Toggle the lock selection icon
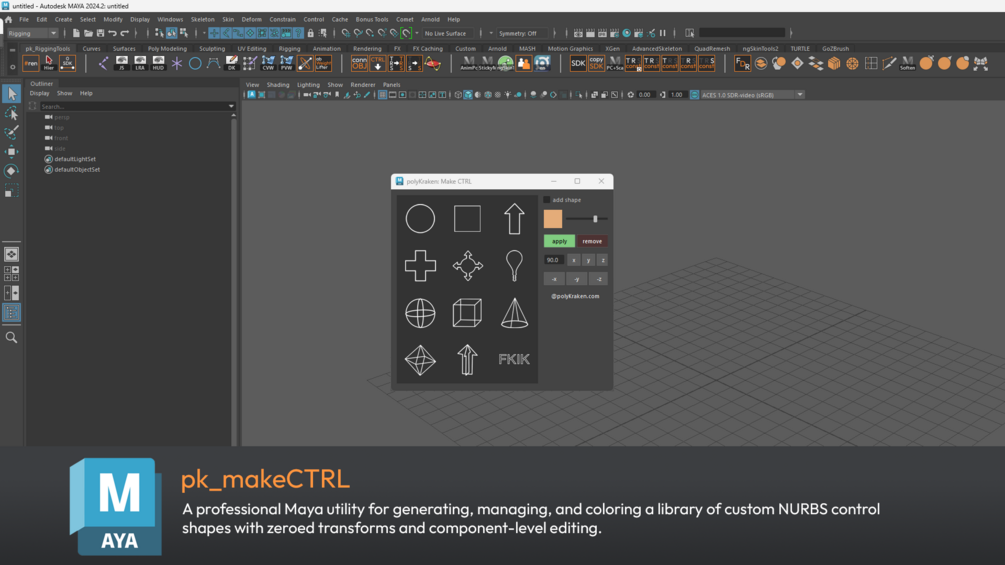This screenshot has height=565, width=1005. pyautogui.click(x=311, y=33)
